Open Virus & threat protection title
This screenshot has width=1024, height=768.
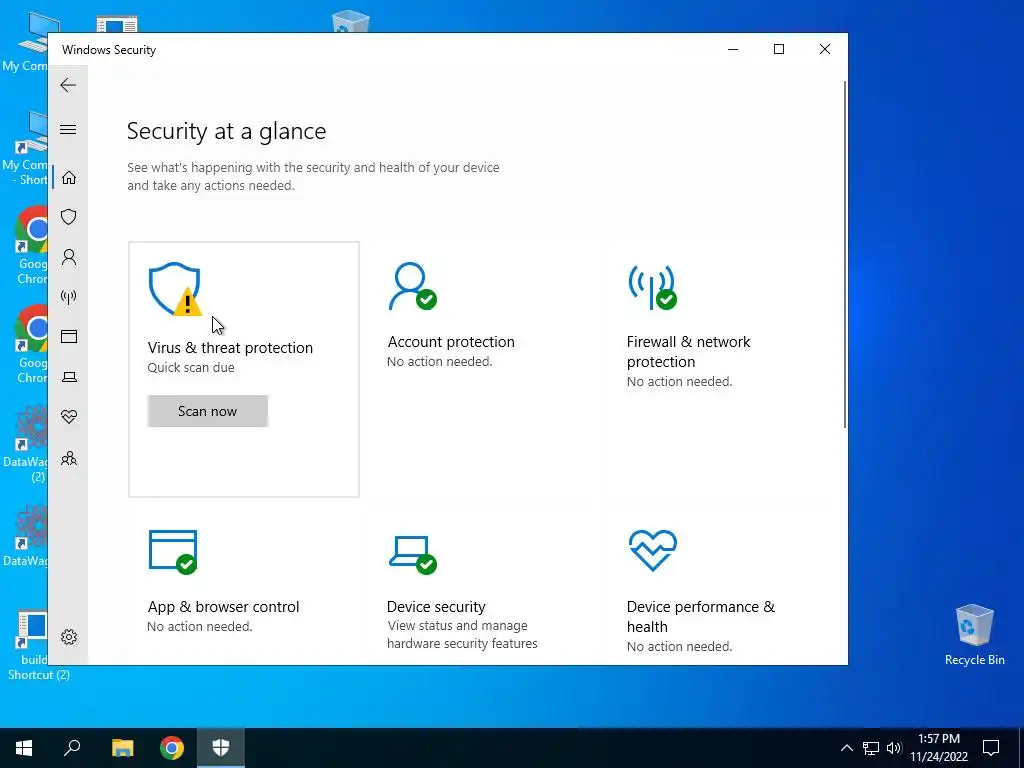(x=230, y=347)
